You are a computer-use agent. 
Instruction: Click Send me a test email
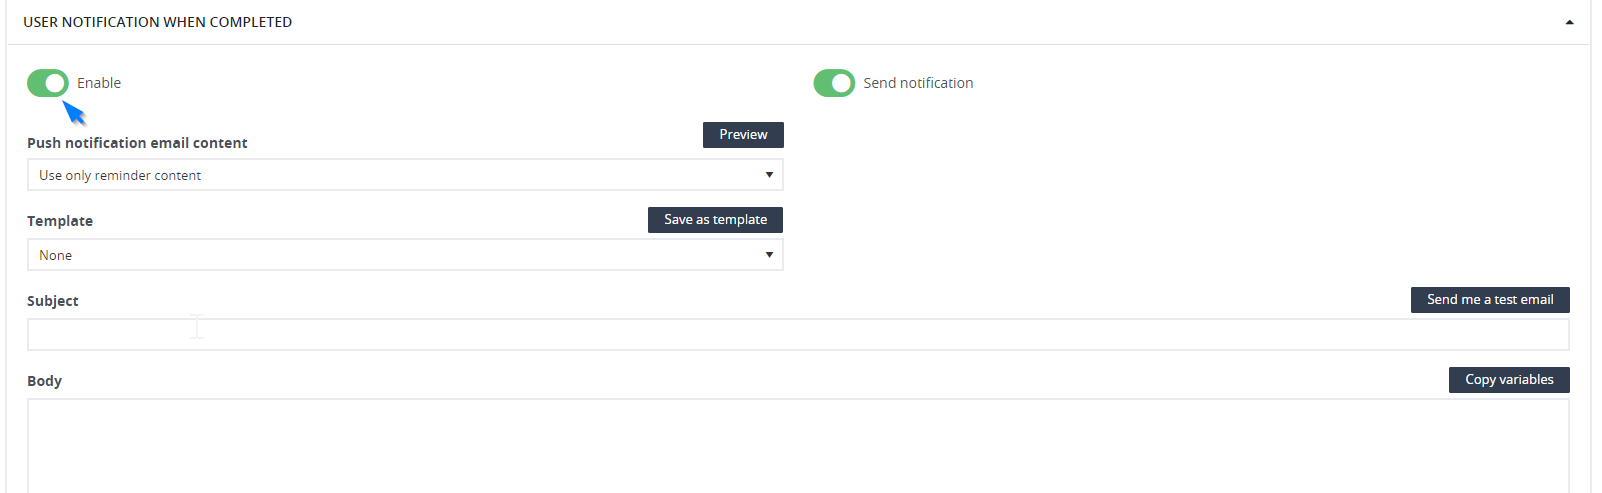[1490, 299]
